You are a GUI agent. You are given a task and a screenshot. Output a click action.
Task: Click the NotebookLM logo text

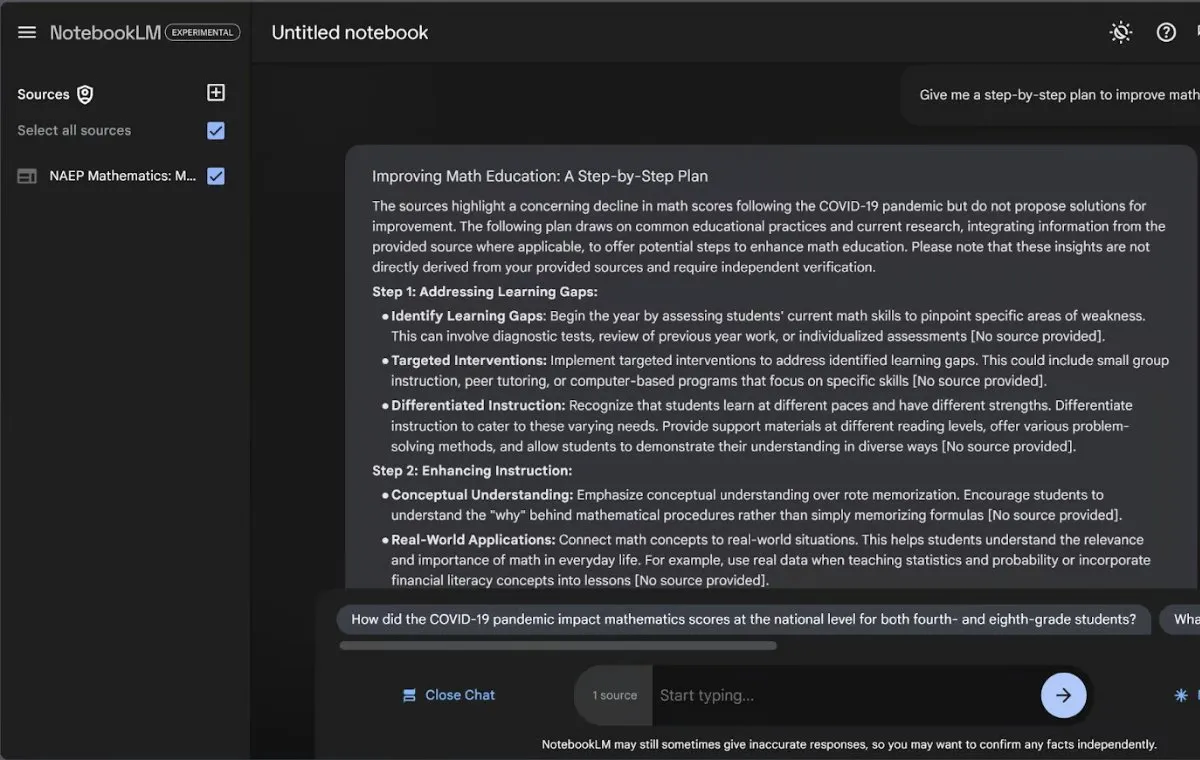(x=105, y=32)
